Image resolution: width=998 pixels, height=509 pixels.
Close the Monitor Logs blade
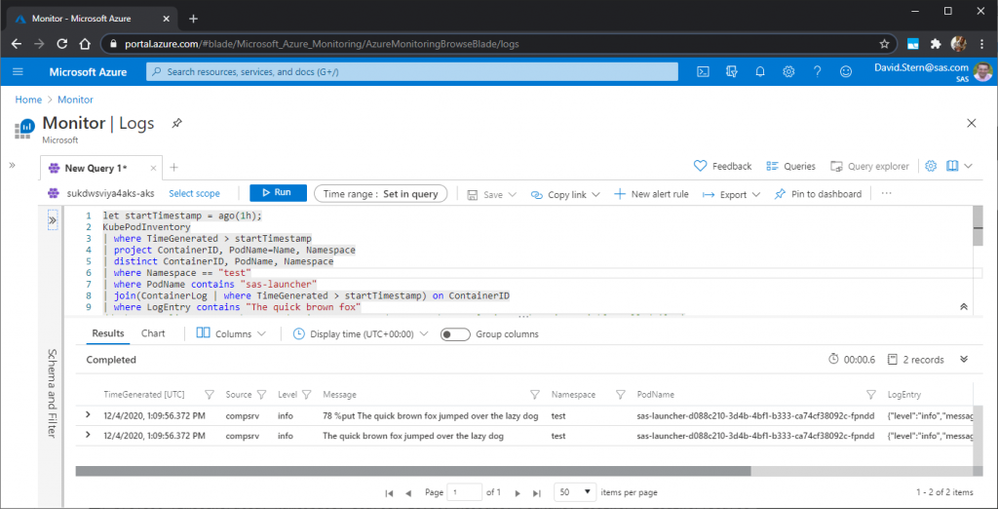pyautogui.click(x=971, y=123)
